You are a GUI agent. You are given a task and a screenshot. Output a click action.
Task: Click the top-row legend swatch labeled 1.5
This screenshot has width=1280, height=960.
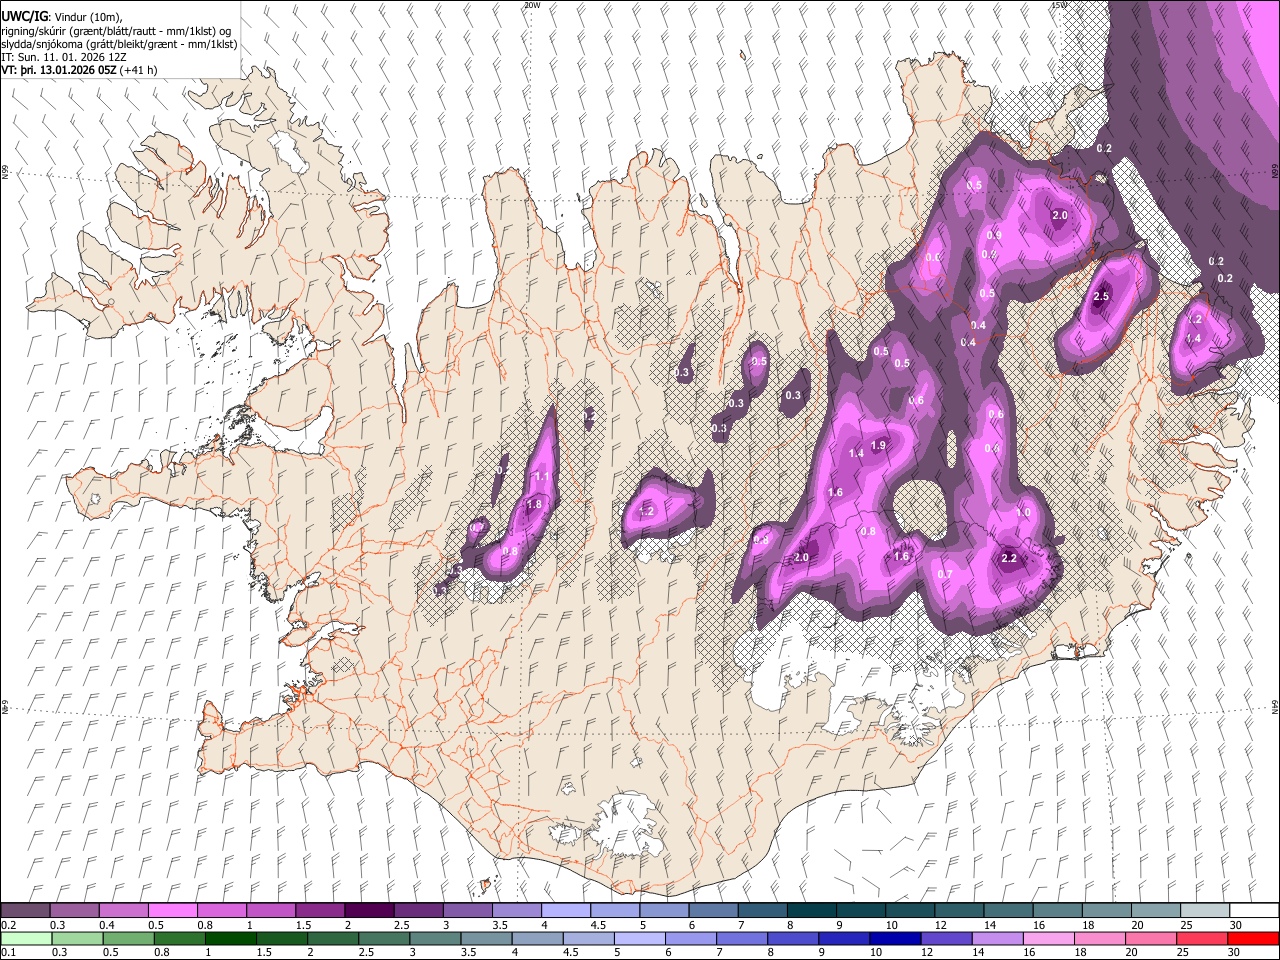pyautogui.click(x=319, y=910)
